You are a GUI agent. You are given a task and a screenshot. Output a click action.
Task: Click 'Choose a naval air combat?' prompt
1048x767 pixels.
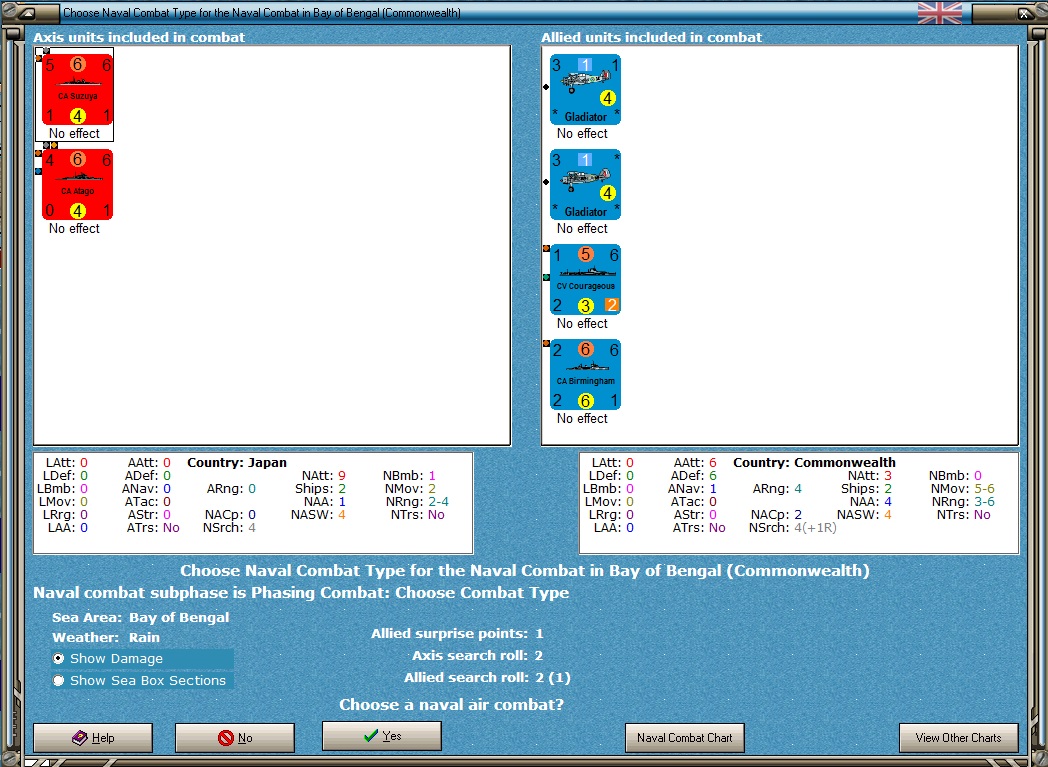pos(451,705)
